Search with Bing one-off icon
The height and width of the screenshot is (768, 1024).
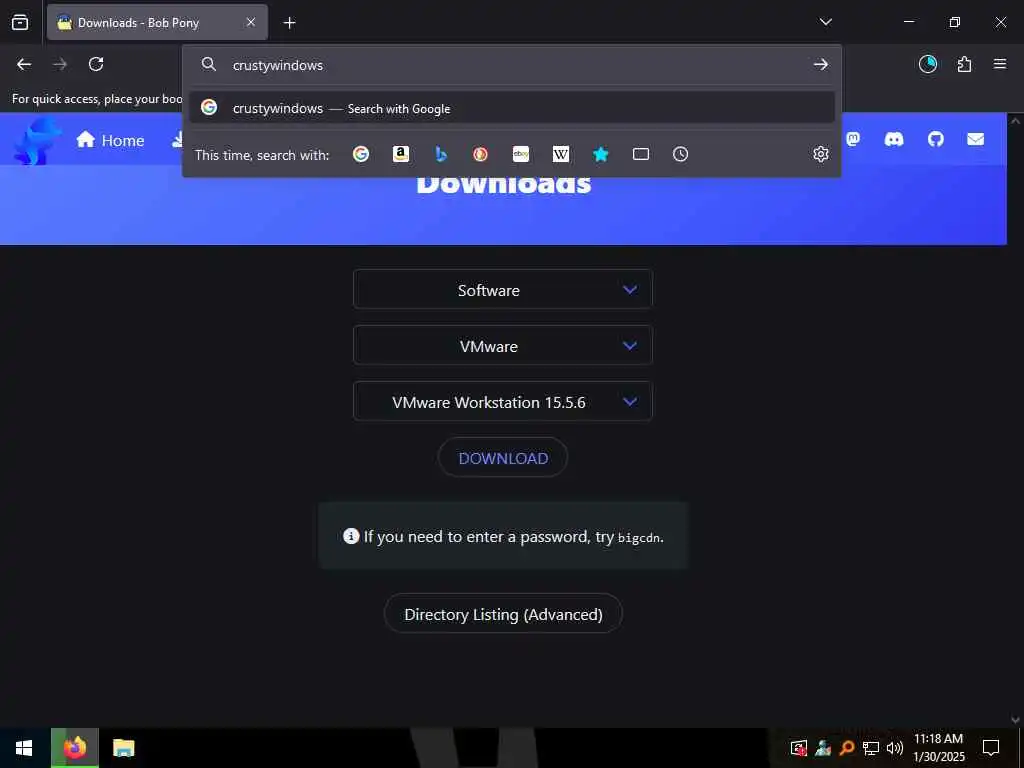click(x=441, y=154)
